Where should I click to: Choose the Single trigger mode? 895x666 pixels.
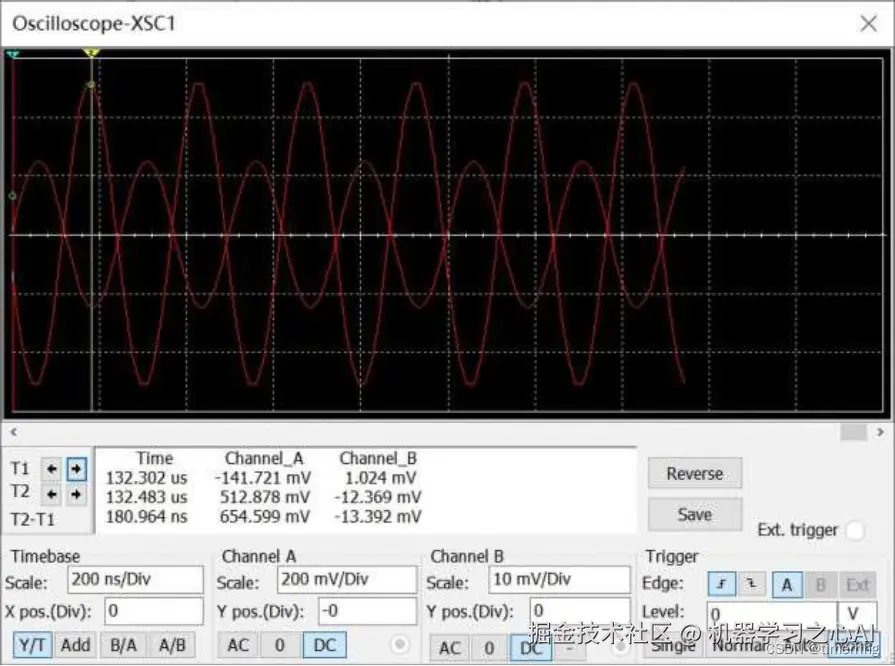(674, 645)
